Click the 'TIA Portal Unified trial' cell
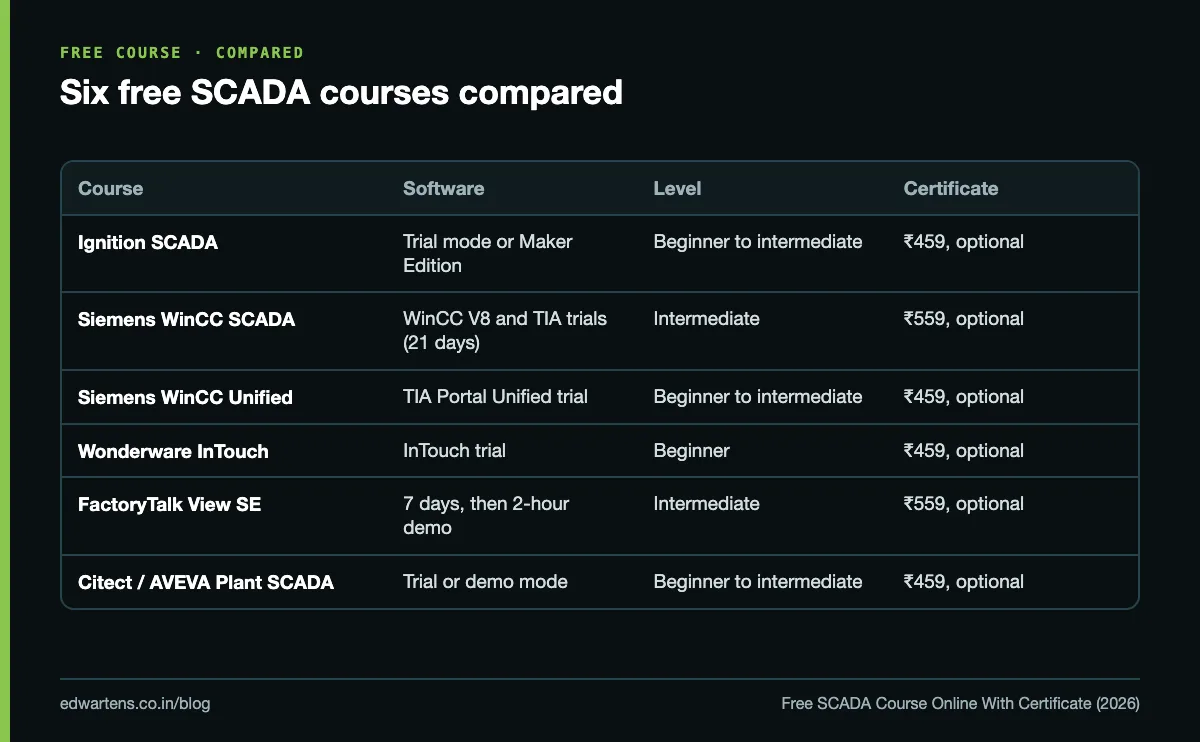The height and width of the screenshot is (742, 1200). 495,396
